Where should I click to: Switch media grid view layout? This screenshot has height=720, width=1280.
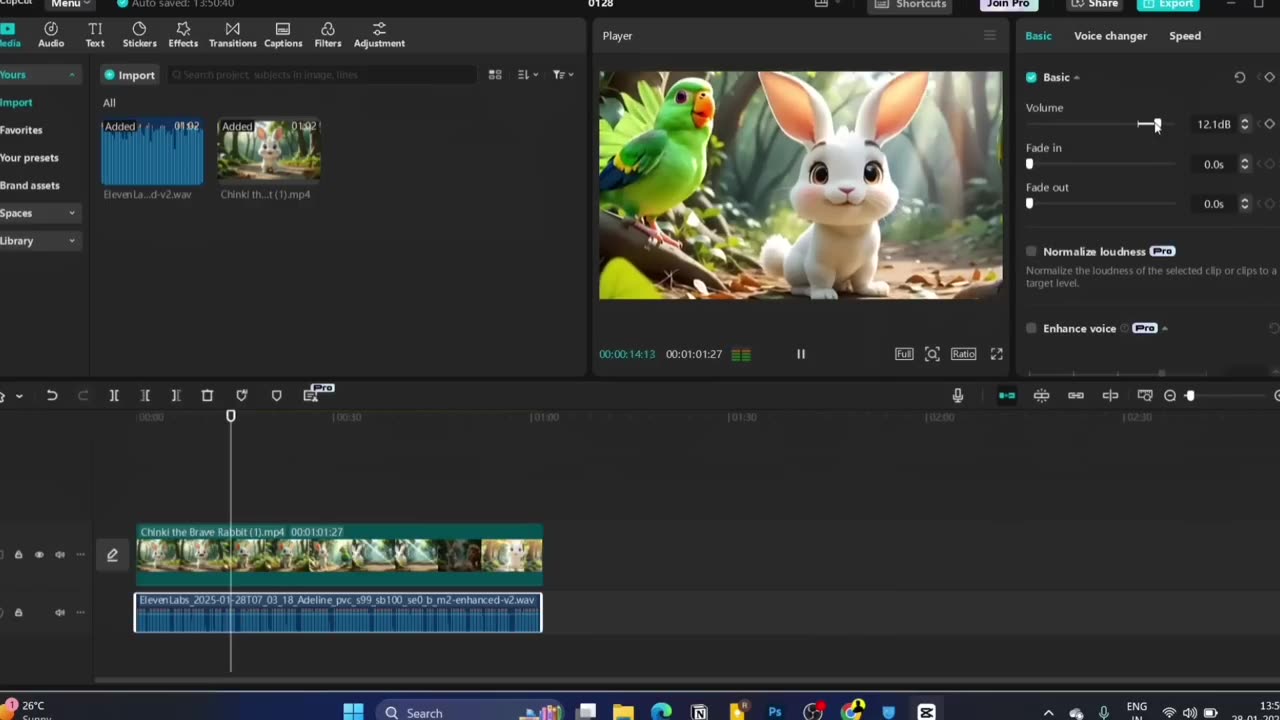click(x=495, y=75)
